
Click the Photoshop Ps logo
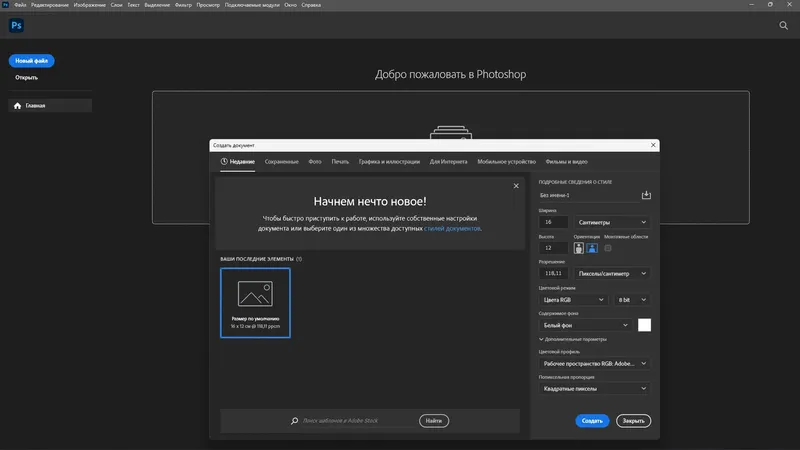16,26
